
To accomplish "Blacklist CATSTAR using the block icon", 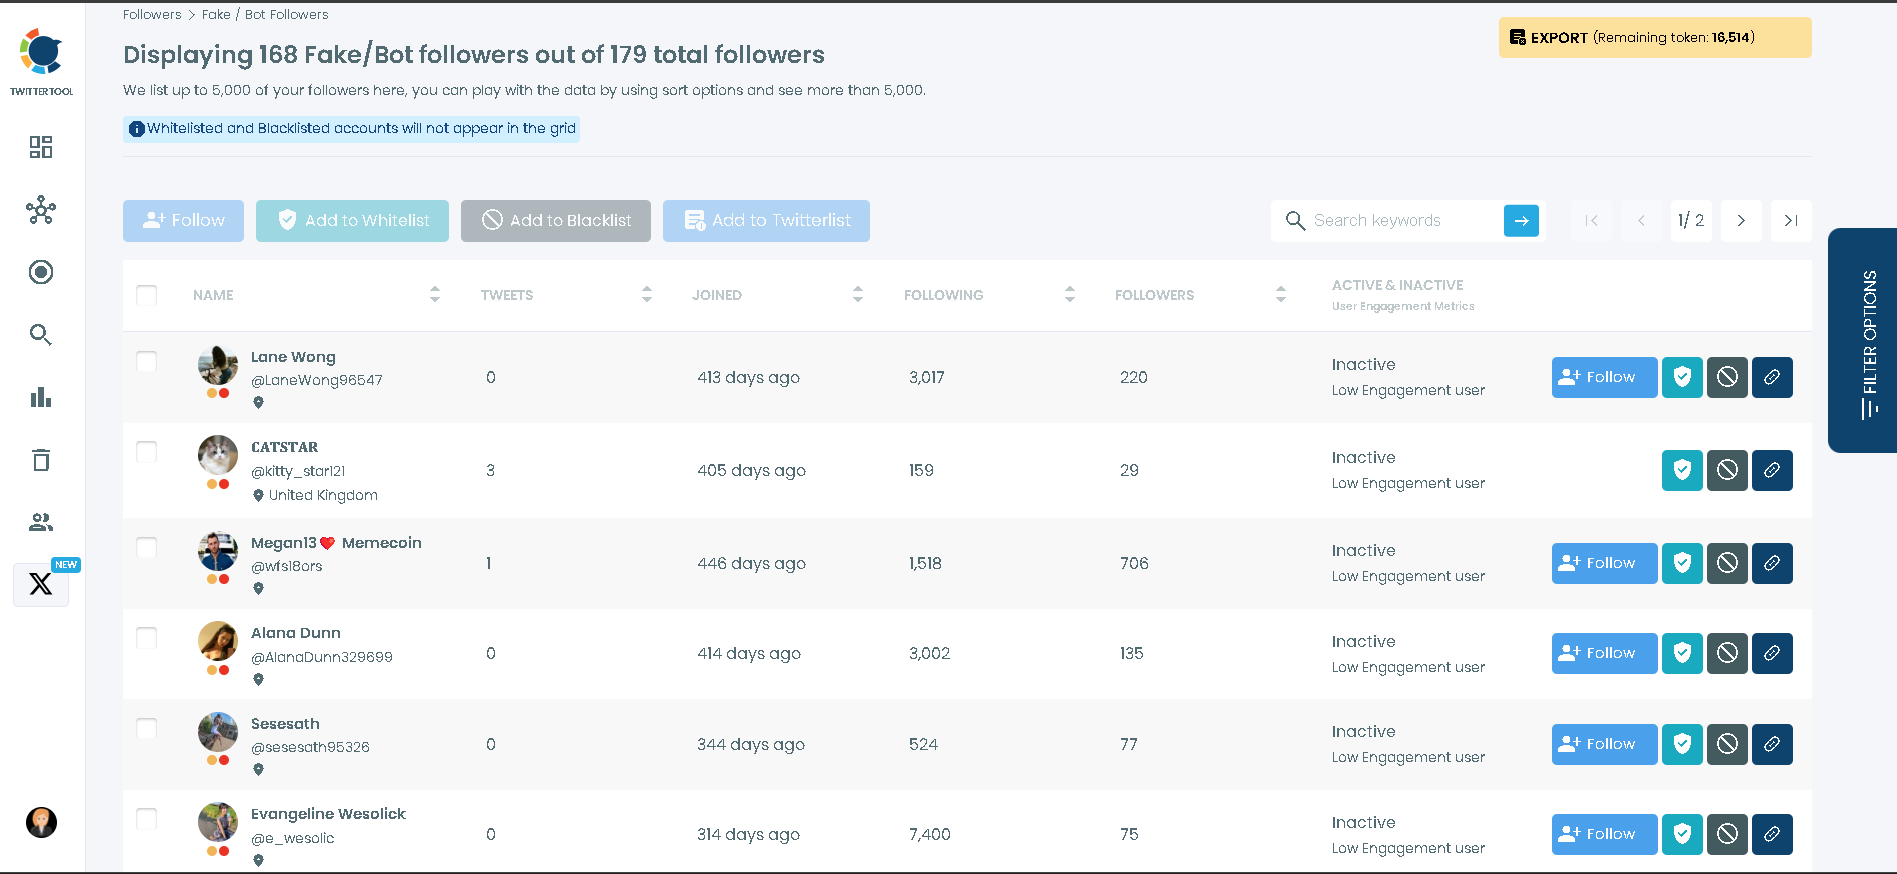I will click(x=1727, y=470).
